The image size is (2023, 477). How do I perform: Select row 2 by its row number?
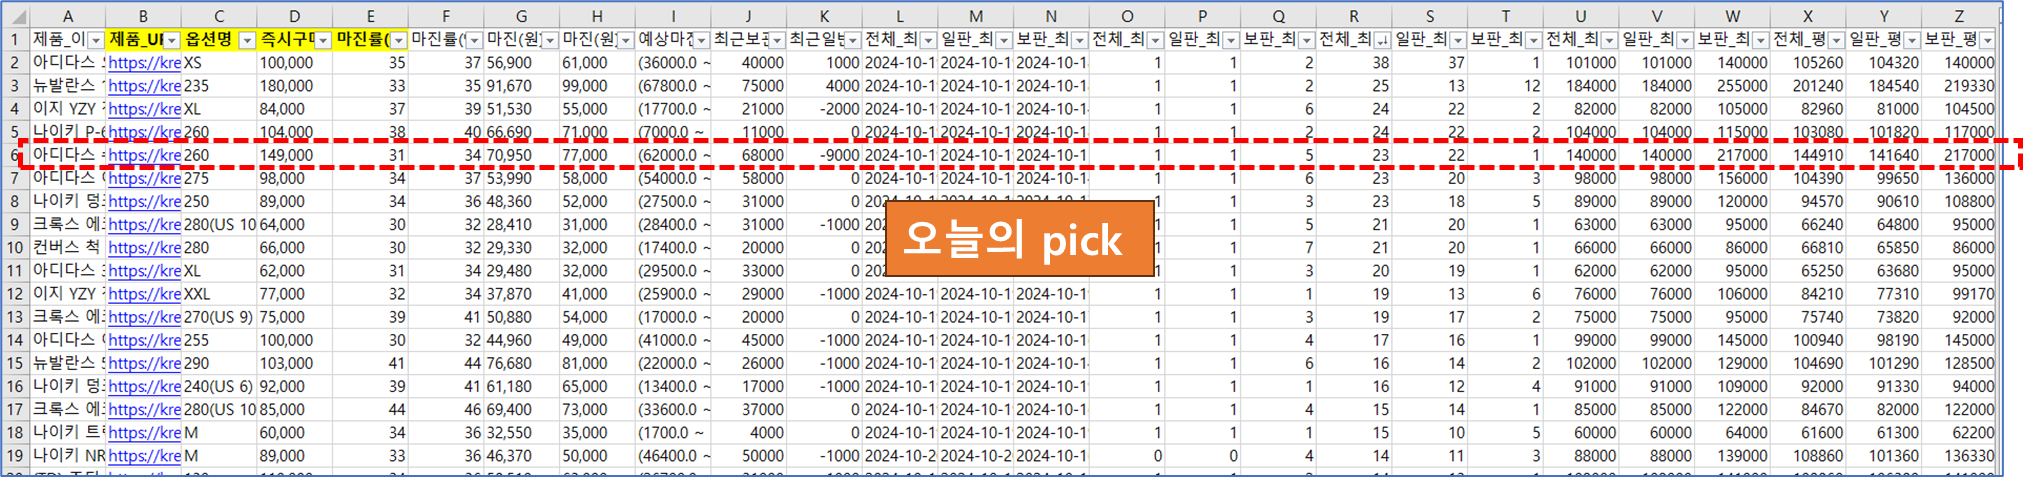(15, 63)
